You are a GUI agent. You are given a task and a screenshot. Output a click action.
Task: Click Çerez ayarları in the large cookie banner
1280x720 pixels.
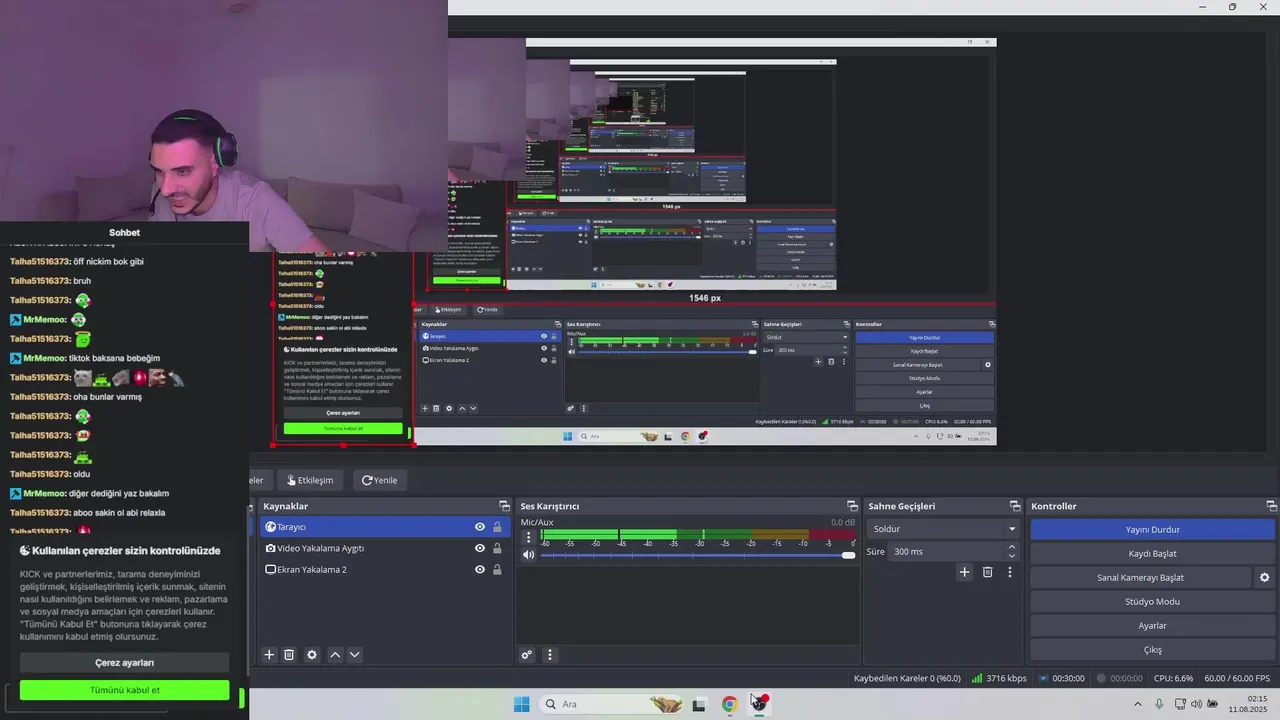tap(125, 663)
